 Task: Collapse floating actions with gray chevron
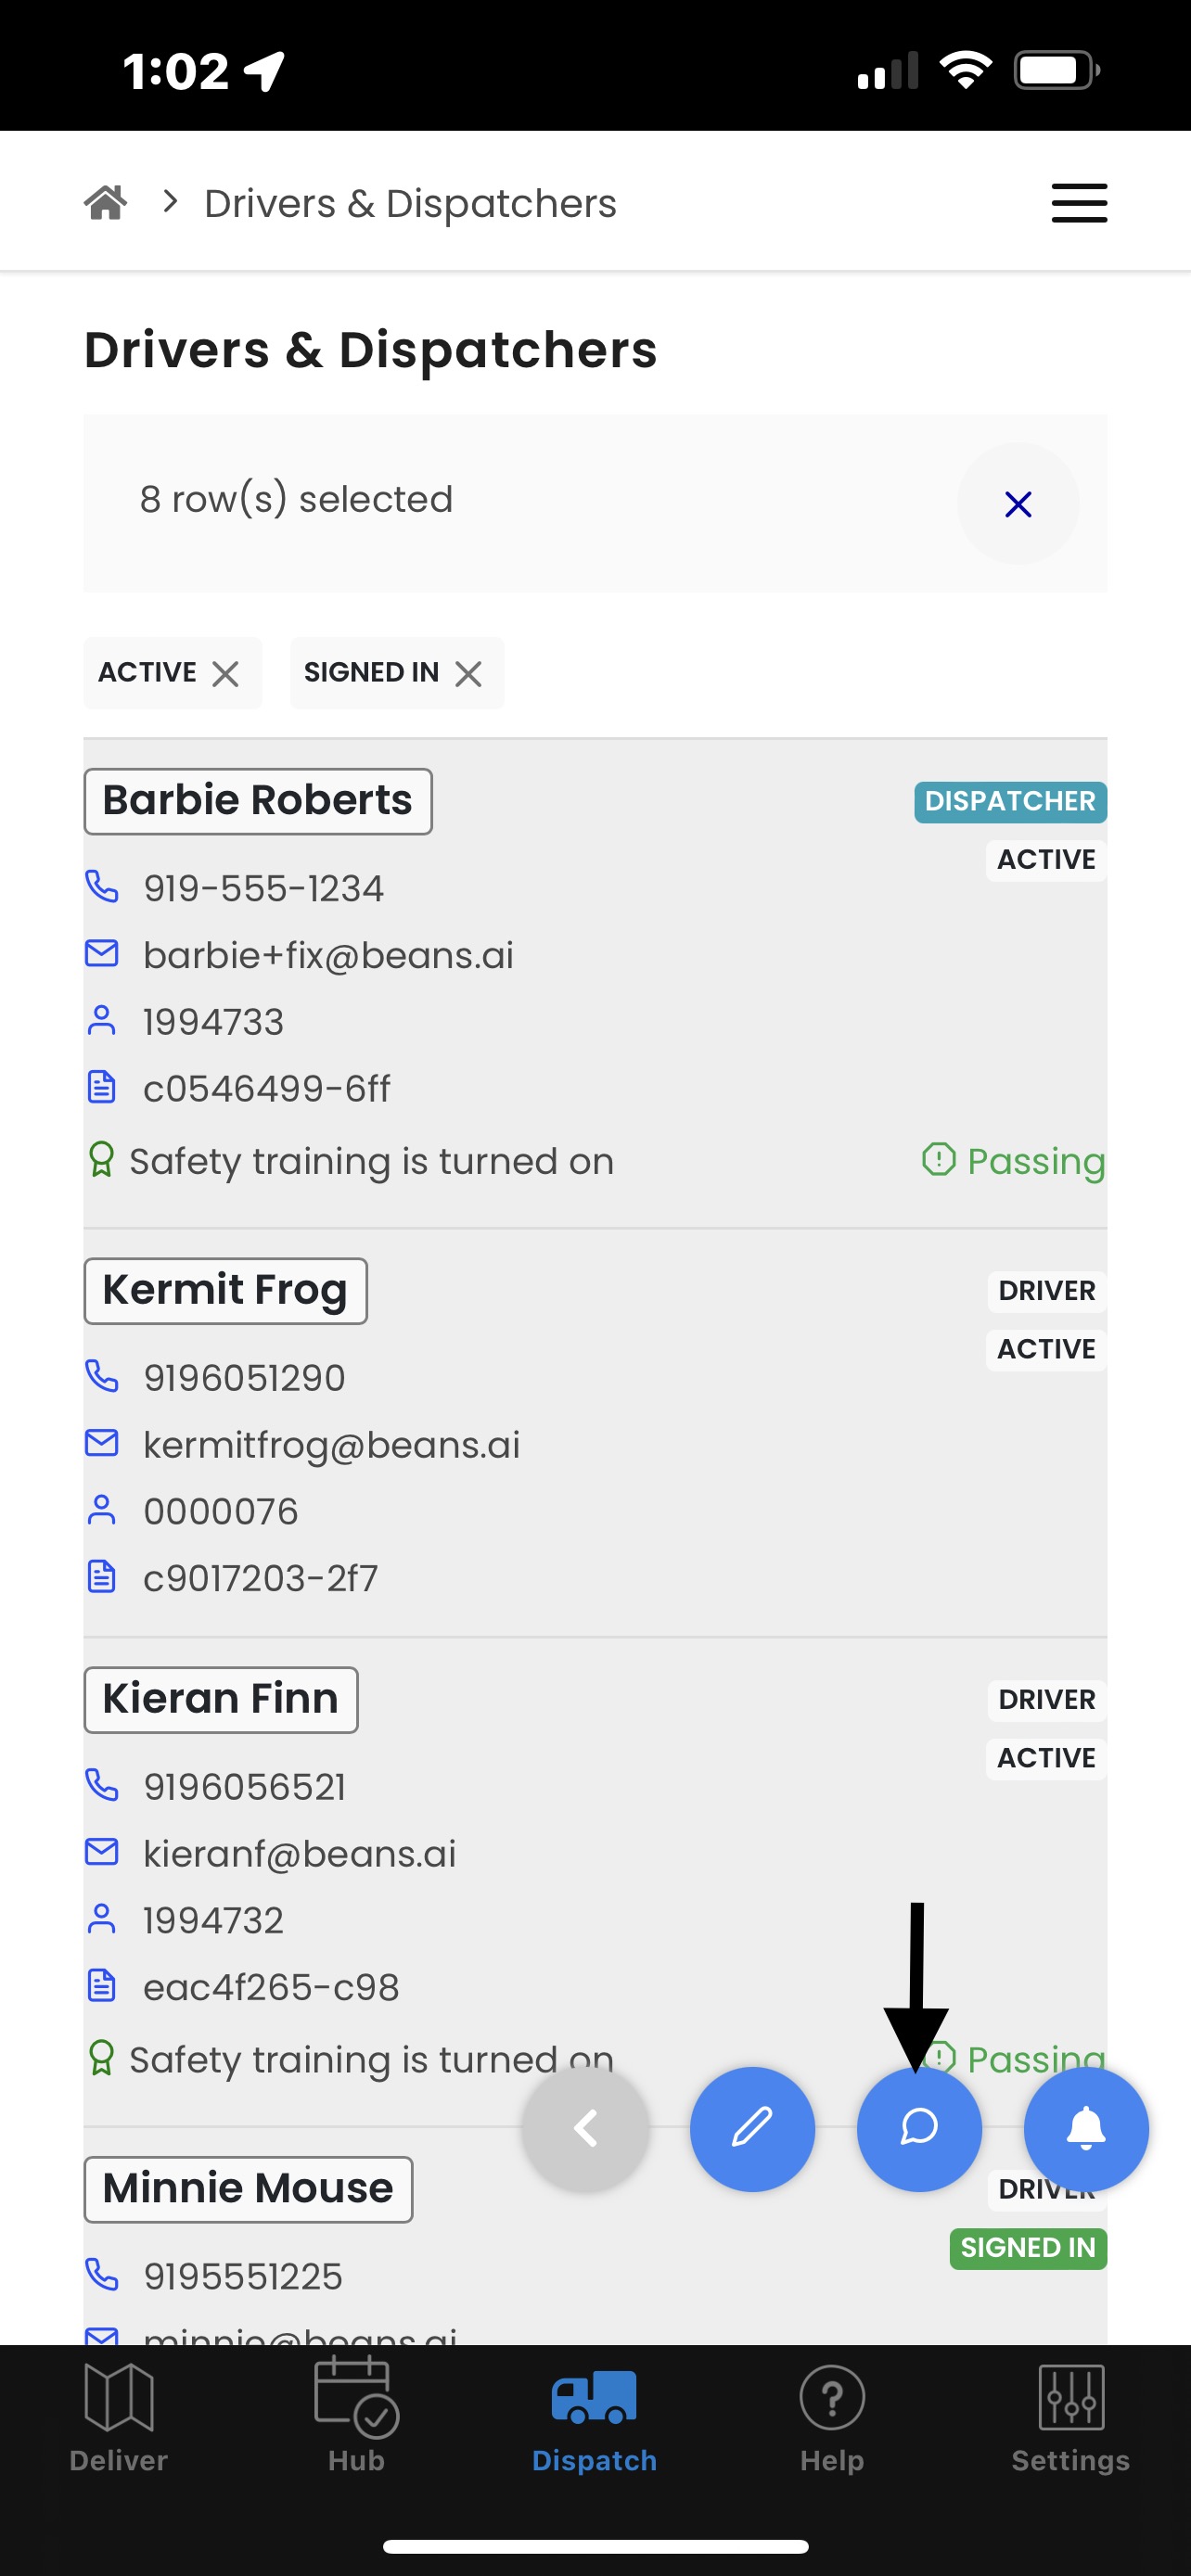point(585,2128)
